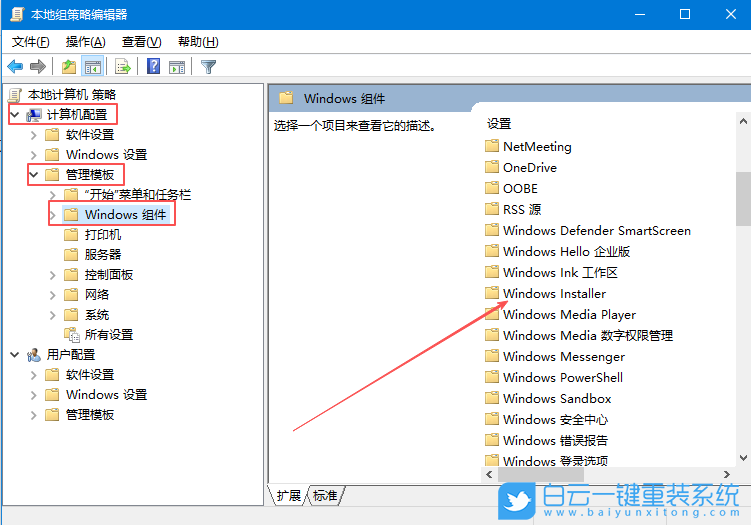Click the Export list toolbar icon

pos(123,67)
